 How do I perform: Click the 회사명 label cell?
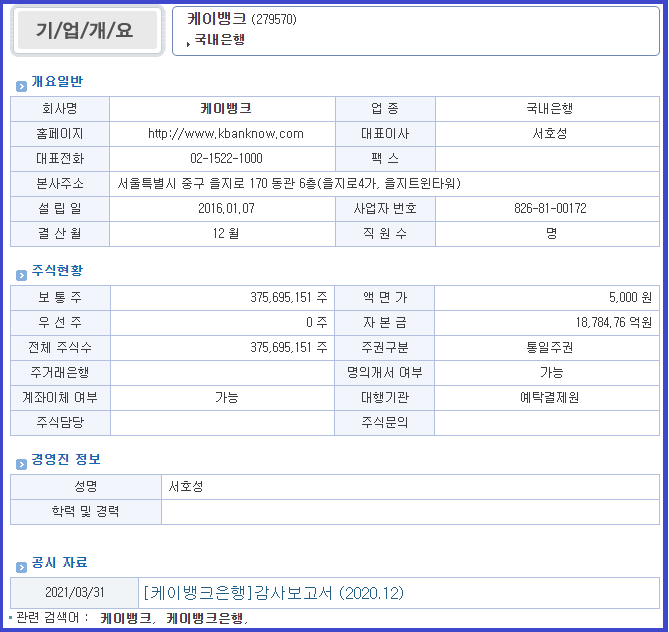tap(60, 109)
